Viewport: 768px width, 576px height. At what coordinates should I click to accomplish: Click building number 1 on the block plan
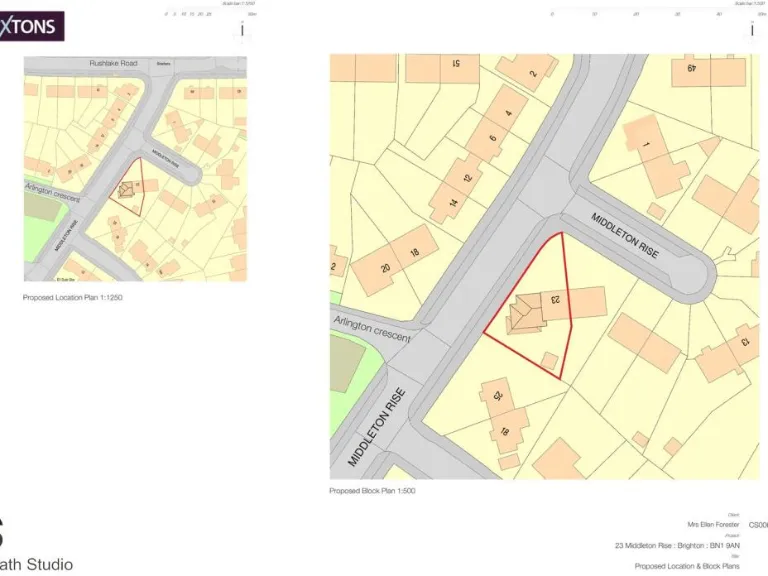pyautogui.click(x=645, y=147)
